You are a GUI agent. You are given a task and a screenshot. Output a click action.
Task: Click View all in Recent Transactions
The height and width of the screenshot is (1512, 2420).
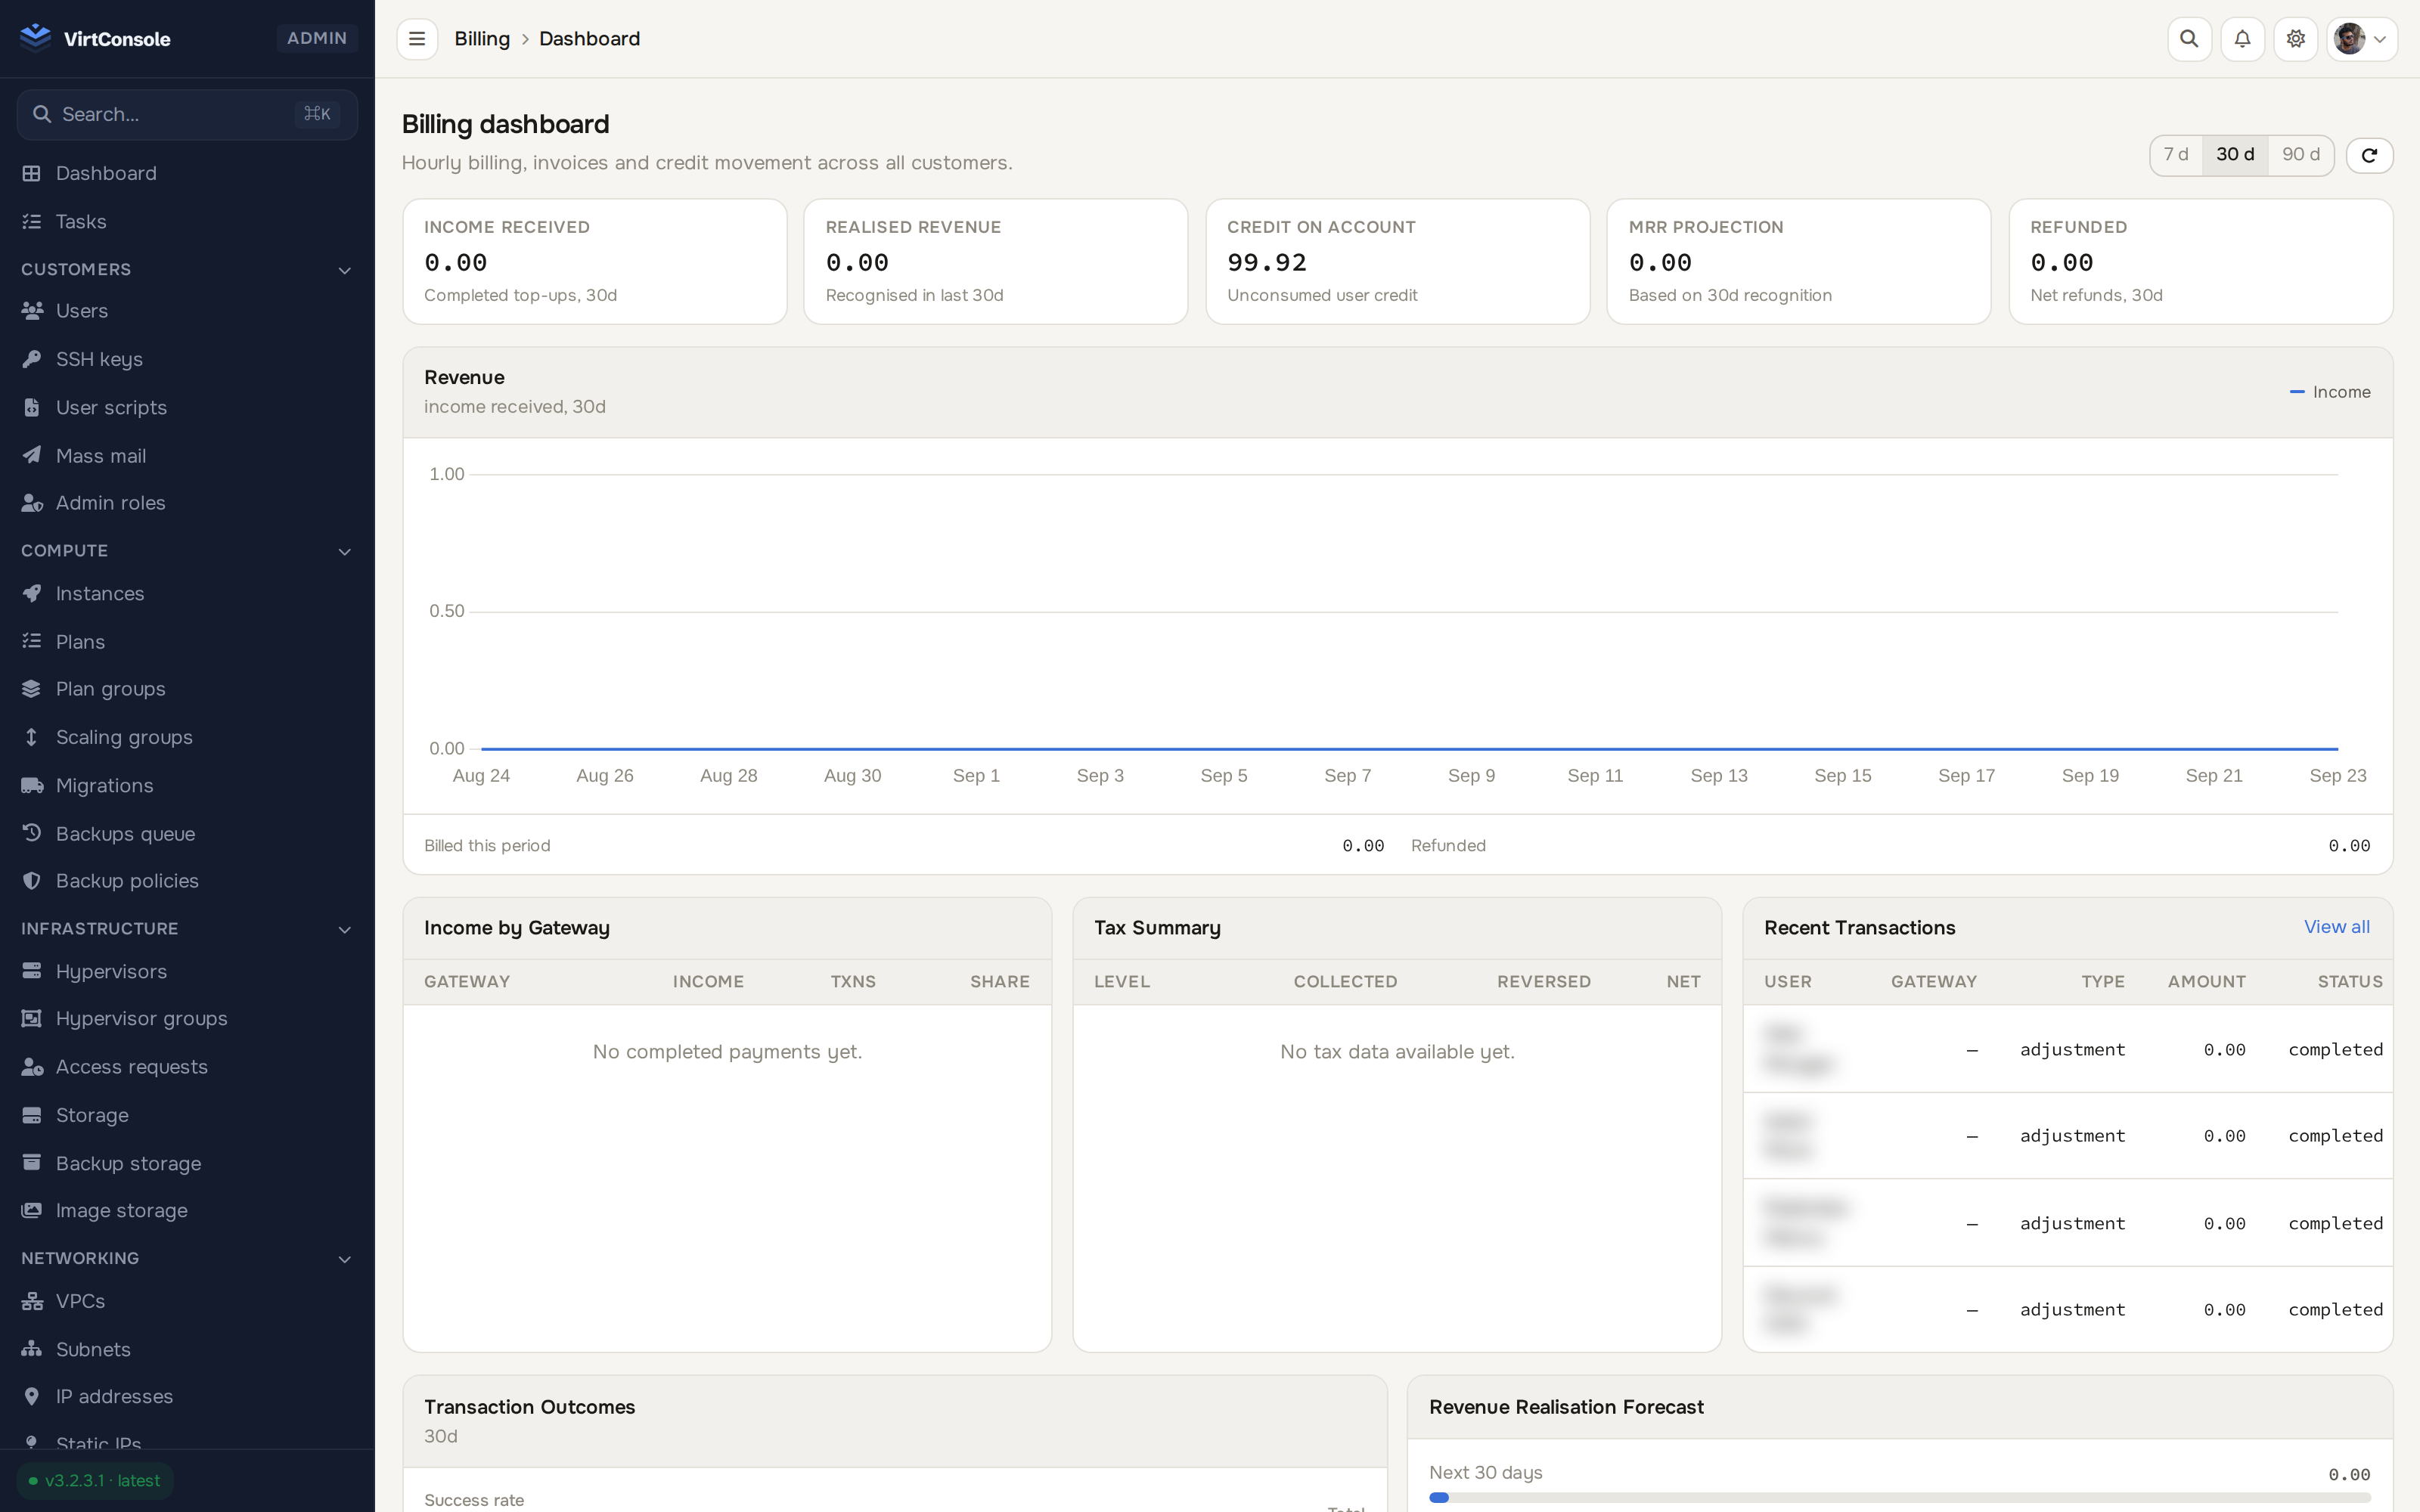2336,927
